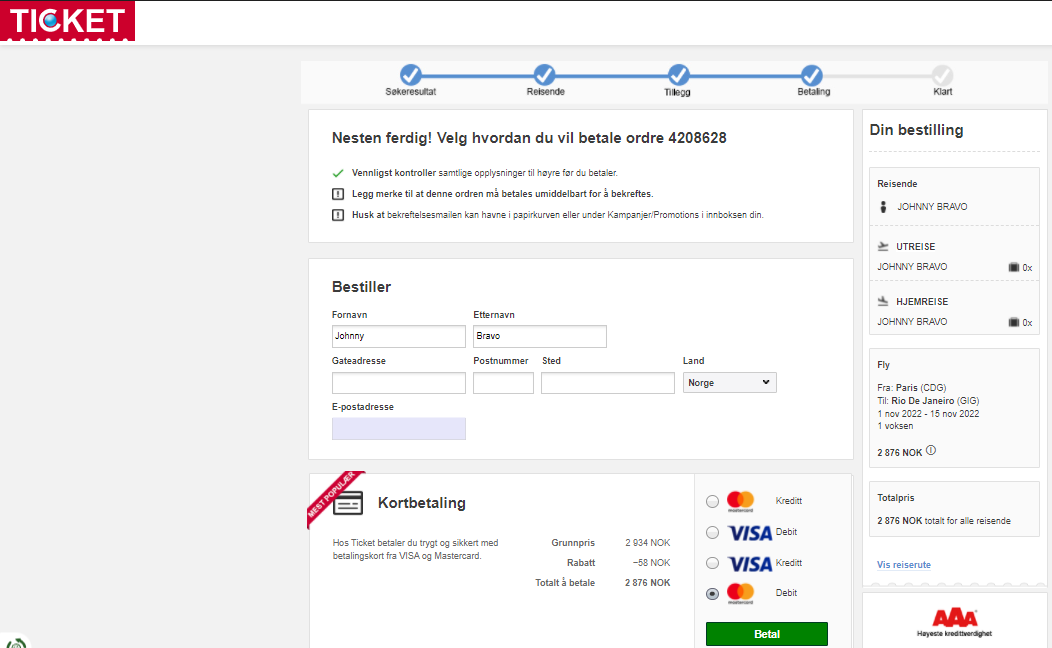The height and width of the screenshot is (648, 1052).
Task: Click the 'Fra: Paris (CDG)' text
Action: tap(912, 388)
